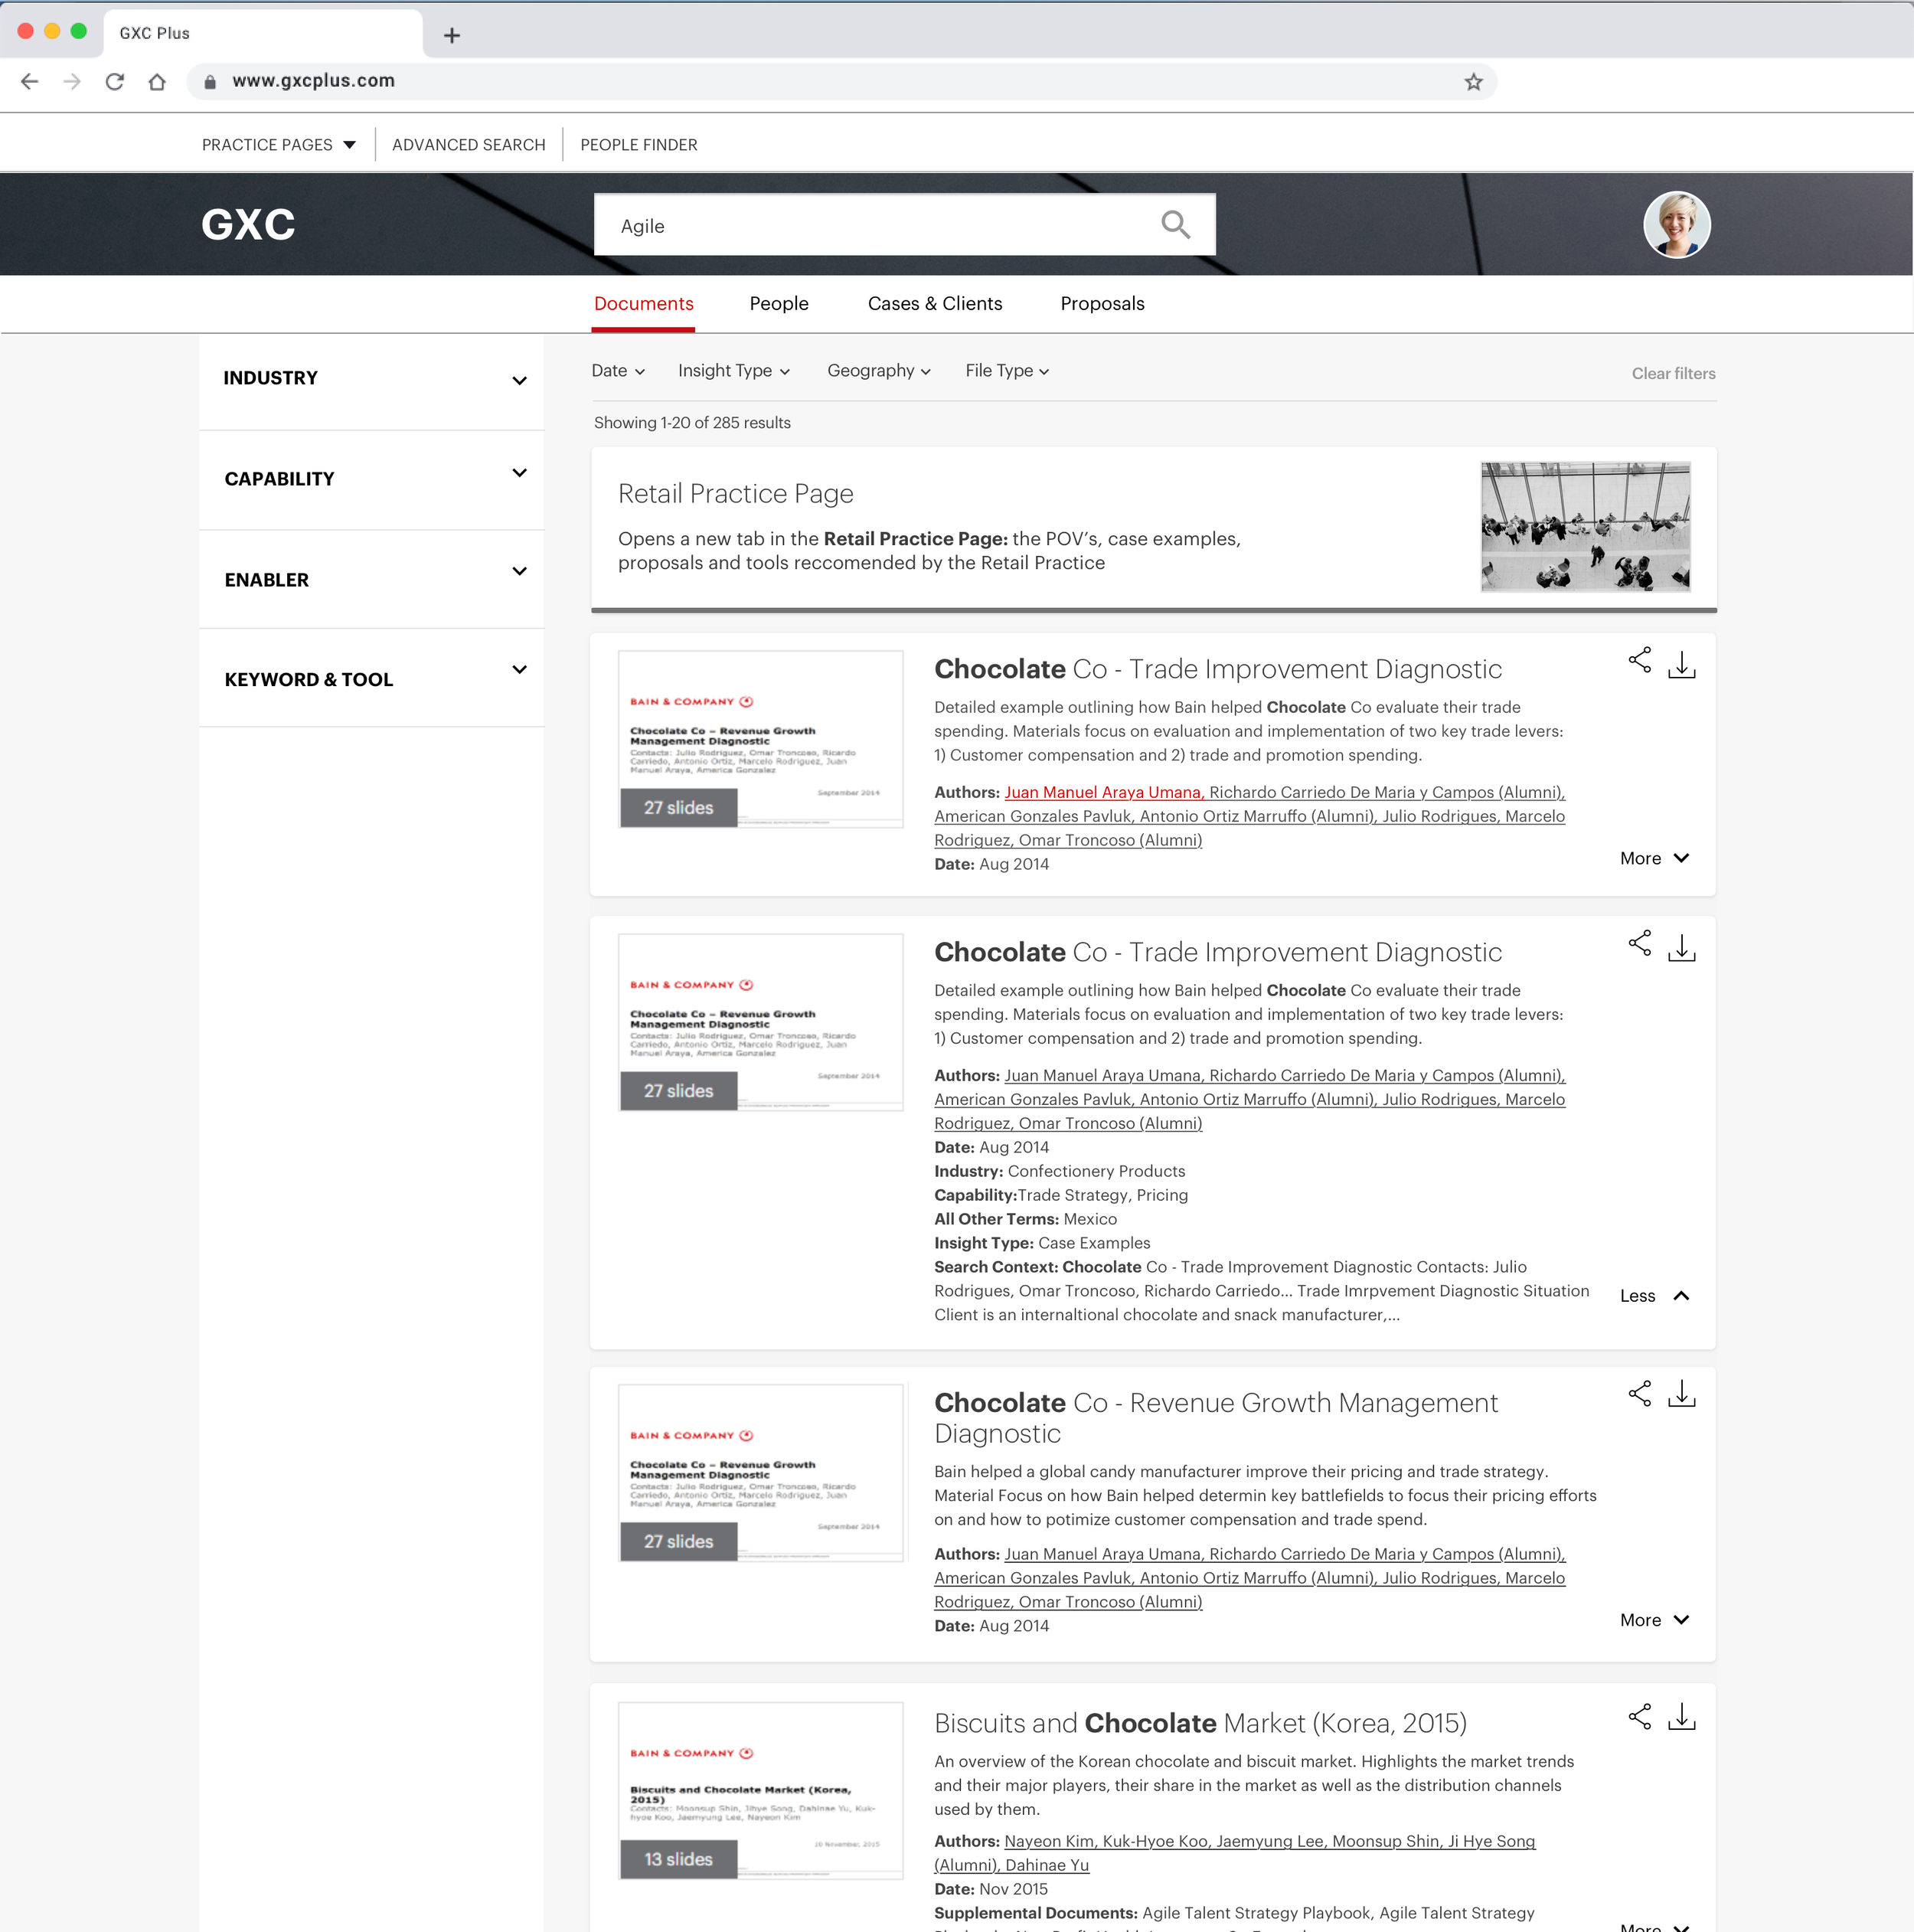This screenshot has height=1932, width=1914.
Task: Open the Insight Type filter dropdown
Action: coord(734,371)
